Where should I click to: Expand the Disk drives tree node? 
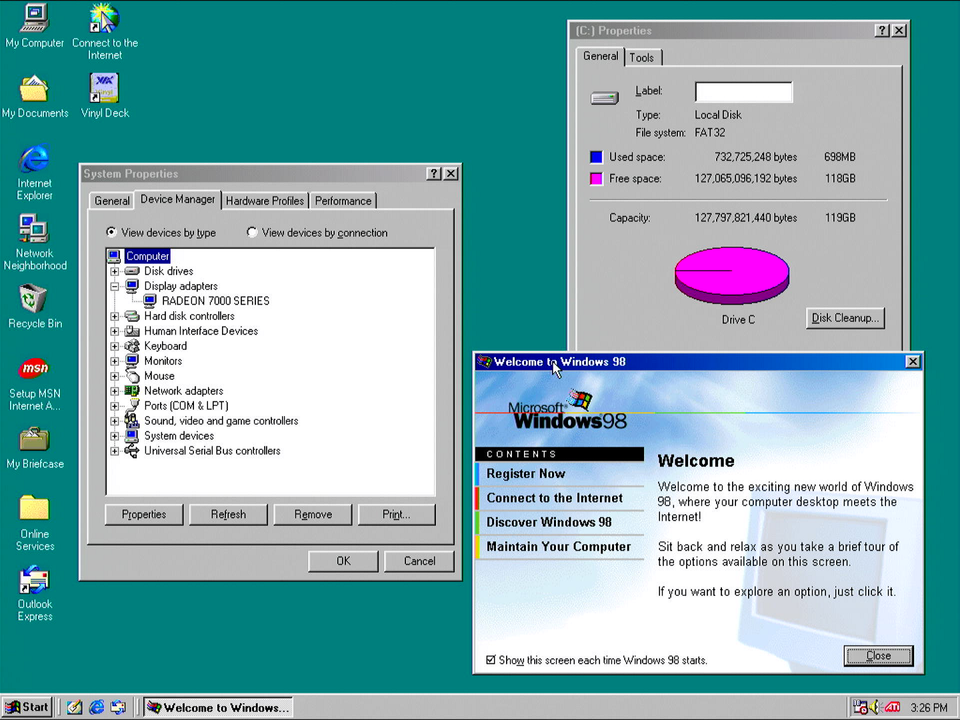(x=114, y=271)
